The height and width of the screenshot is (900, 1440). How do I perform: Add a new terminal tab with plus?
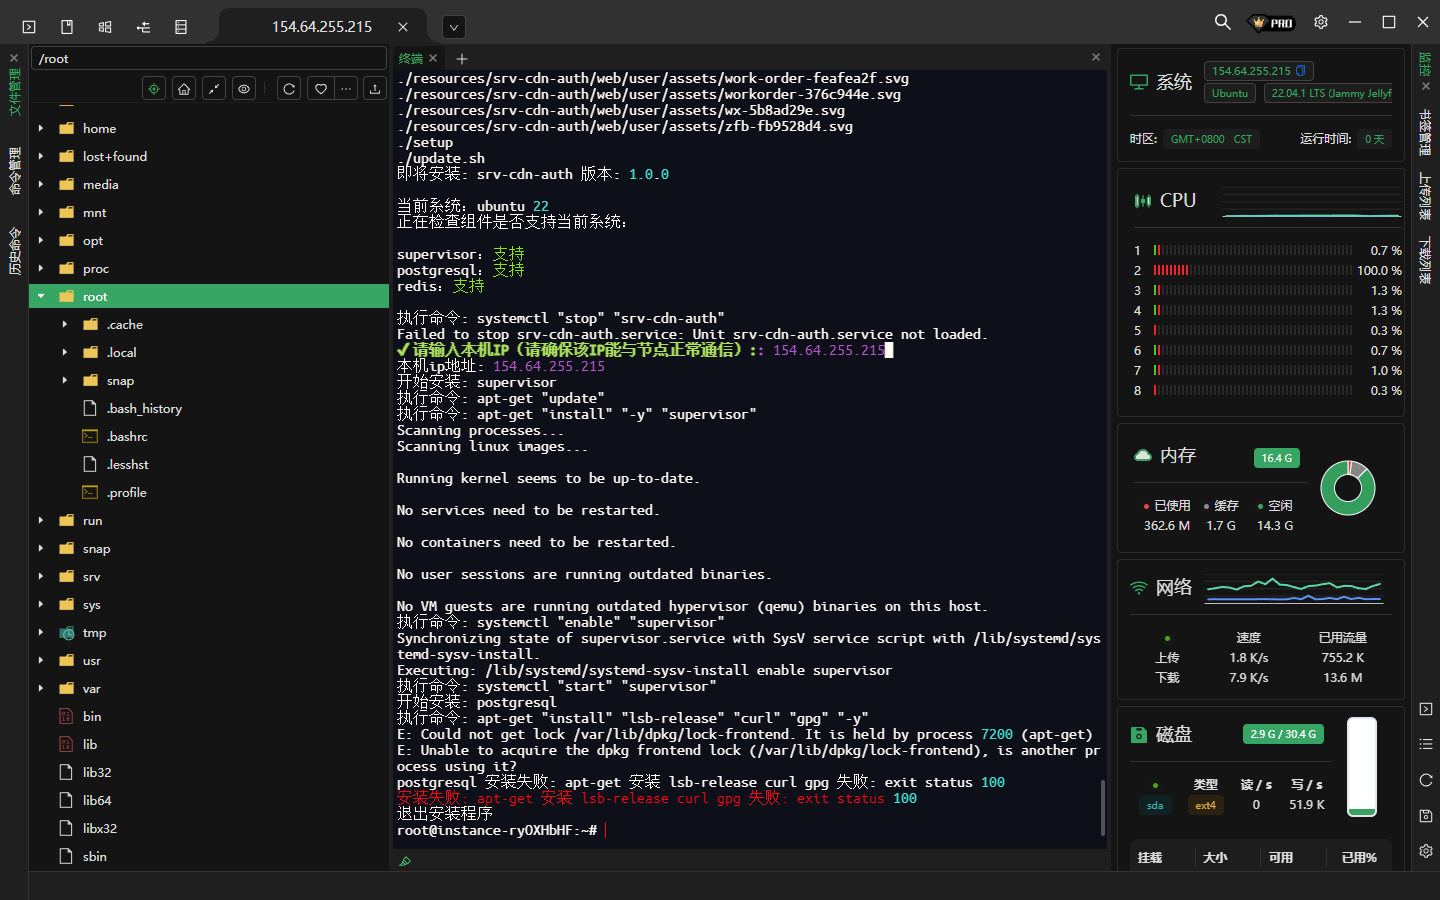point(462,59)
